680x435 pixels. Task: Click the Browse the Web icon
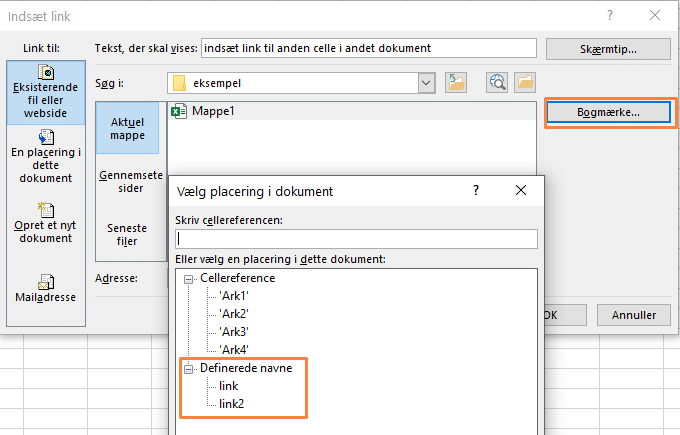pyautogui.click(x=497, y=82)
